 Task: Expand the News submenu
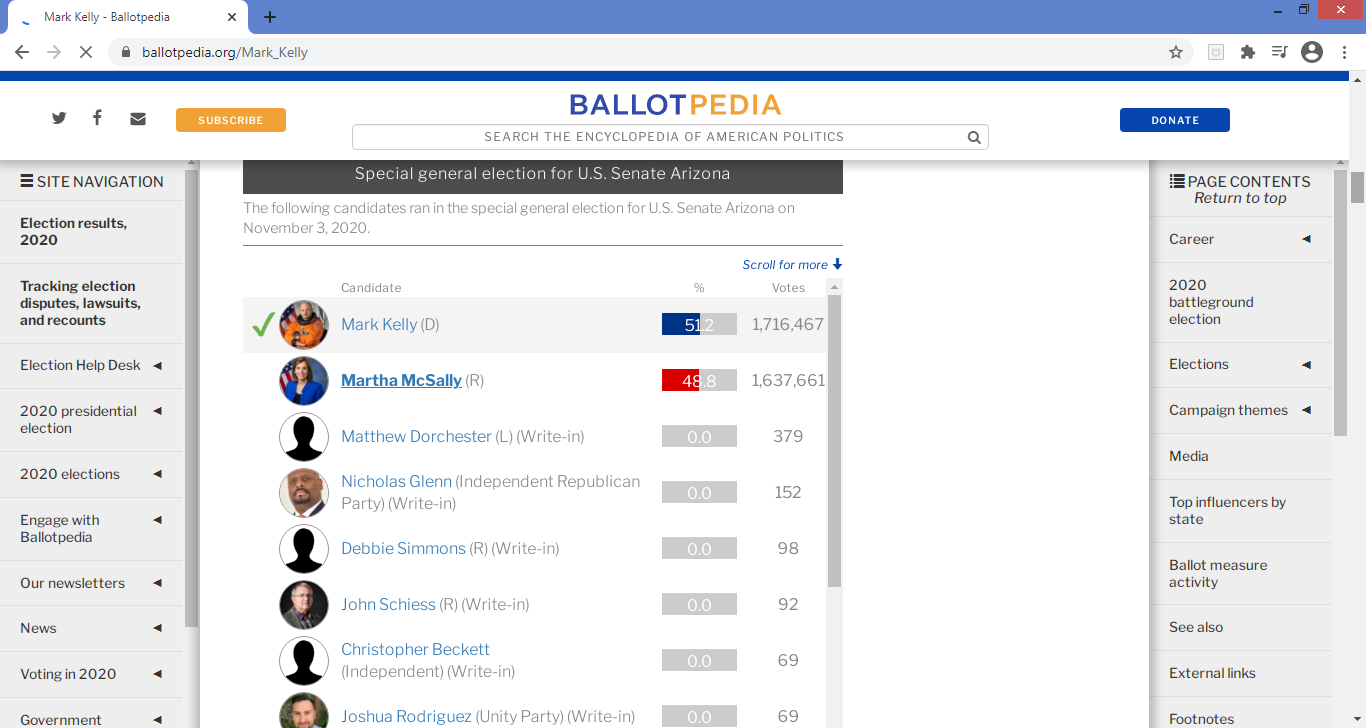[x=157, y=629]
